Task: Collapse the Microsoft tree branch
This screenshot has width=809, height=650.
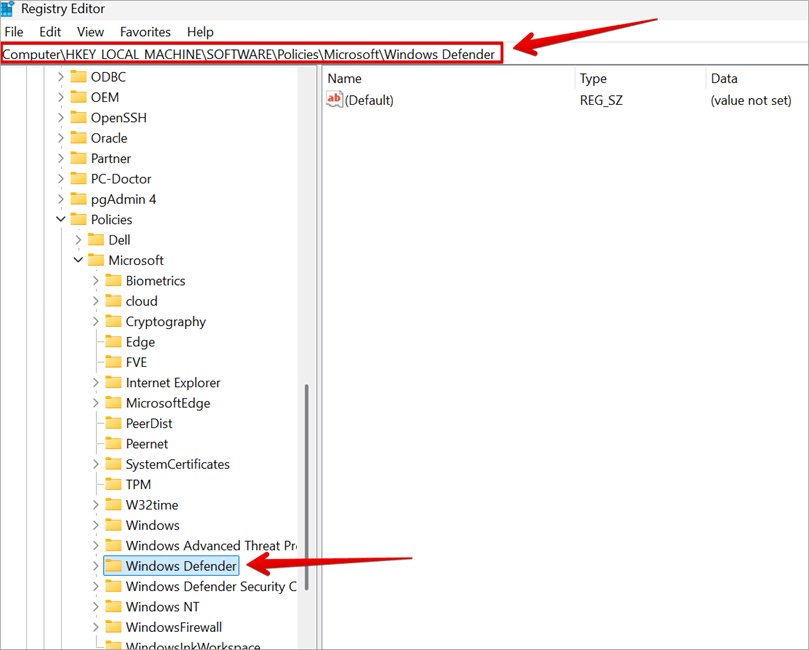Action: click(x=77, y=260)
